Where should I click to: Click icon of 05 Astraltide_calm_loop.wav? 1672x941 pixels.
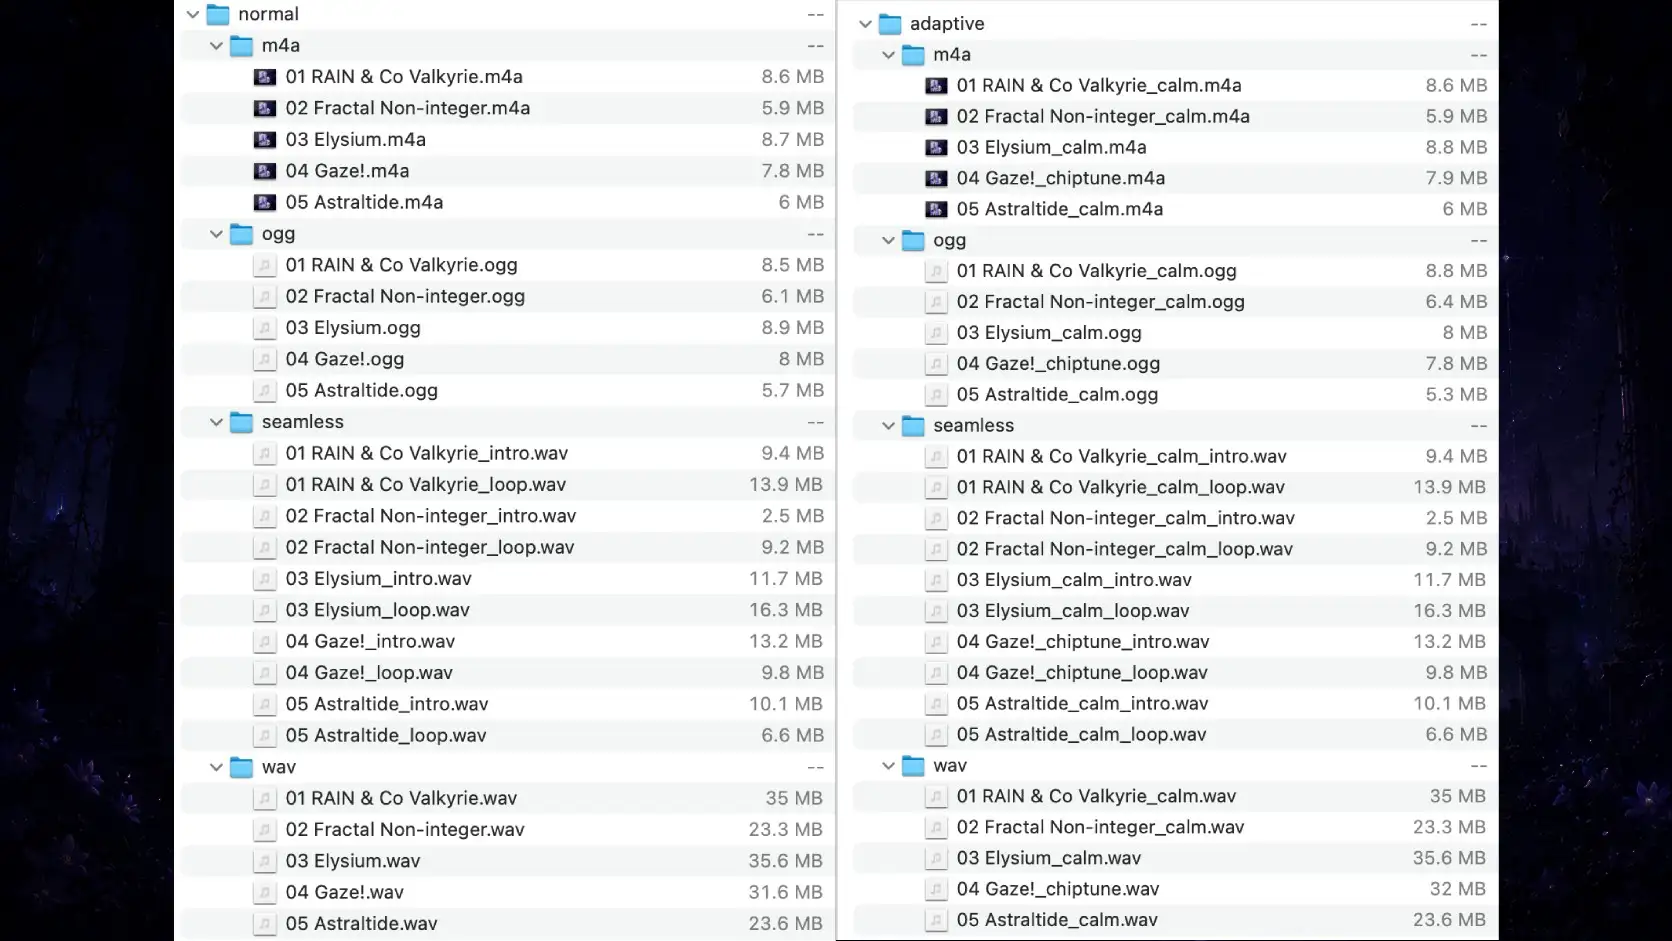(x=936, y=735)
